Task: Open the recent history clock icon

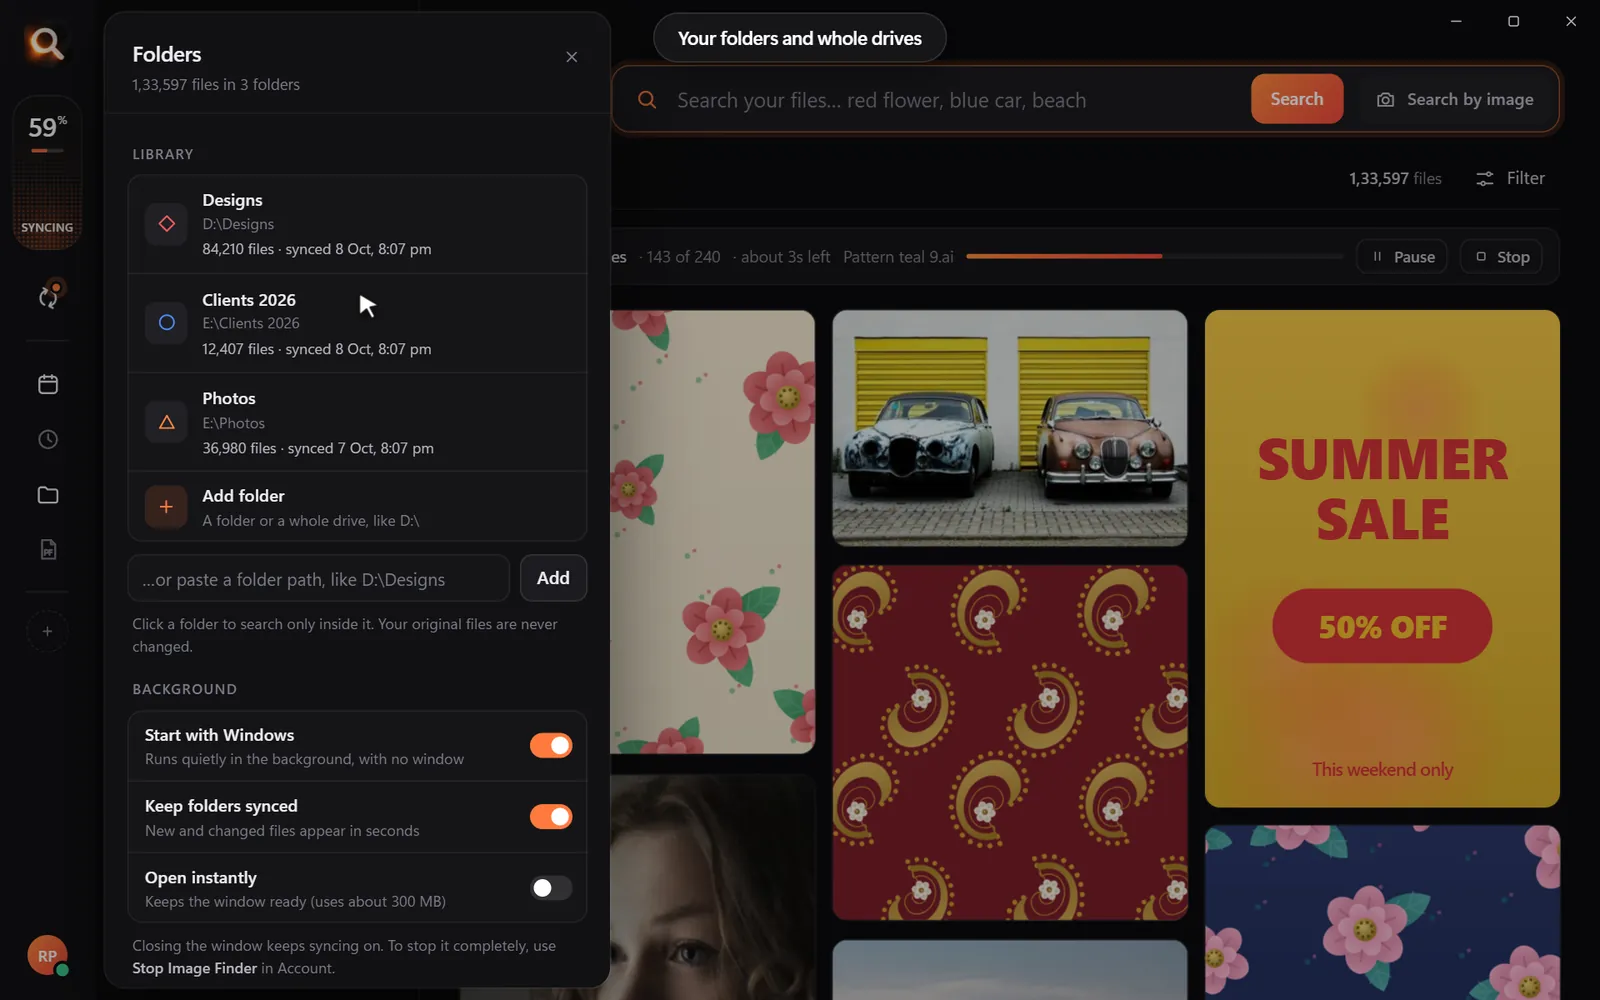Action: (48, 439)
